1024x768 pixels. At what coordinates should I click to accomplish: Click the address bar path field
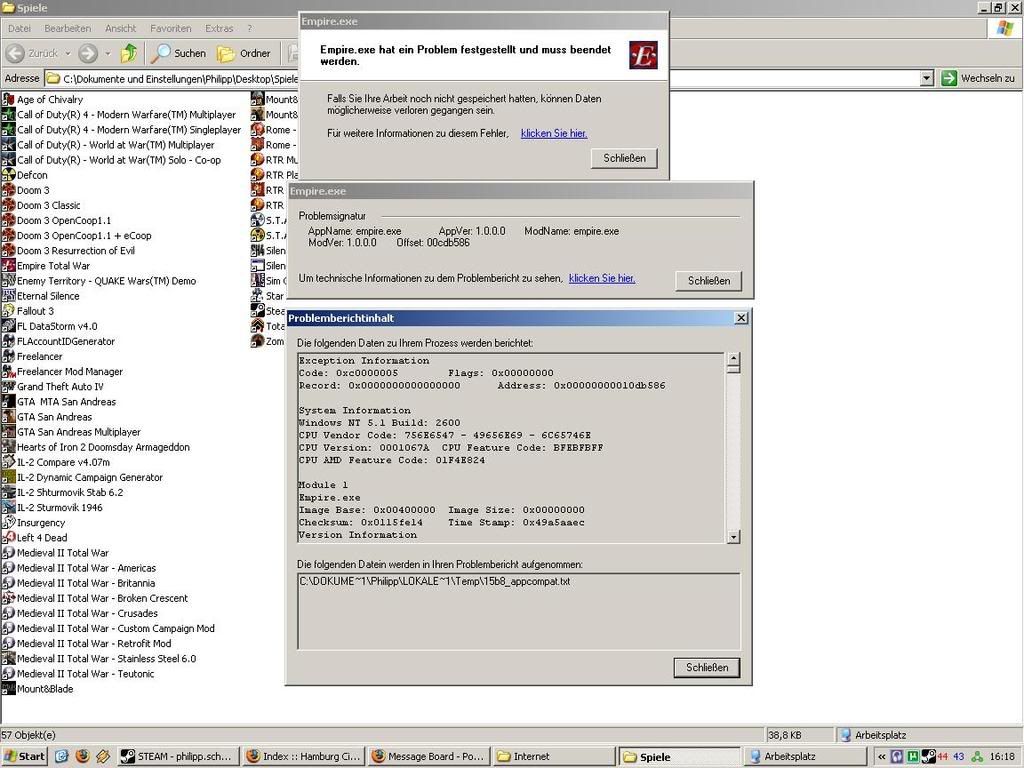pyautogui.click(x=483, y=78)
